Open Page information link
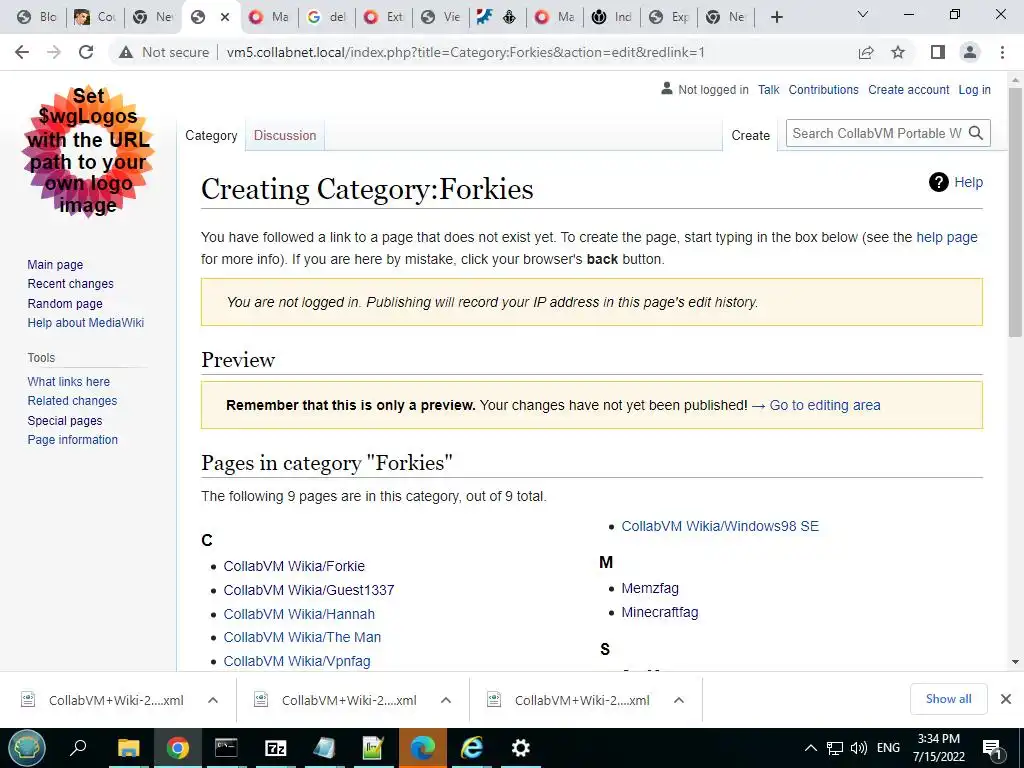The image size is (1024, 768). click(72, 440)
